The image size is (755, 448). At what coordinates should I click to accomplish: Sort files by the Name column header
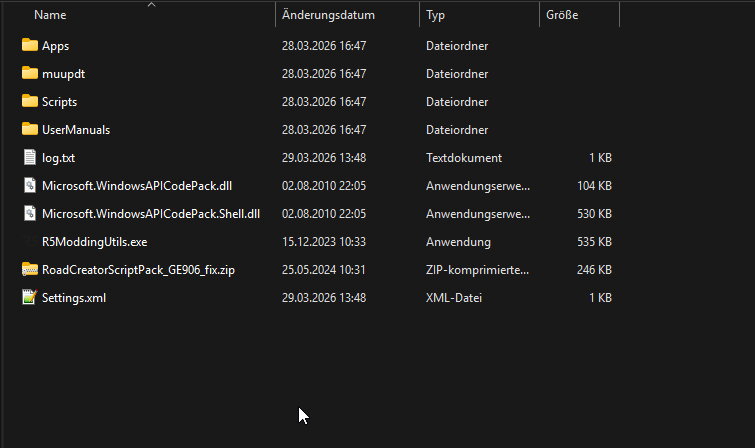pos(50,16)
